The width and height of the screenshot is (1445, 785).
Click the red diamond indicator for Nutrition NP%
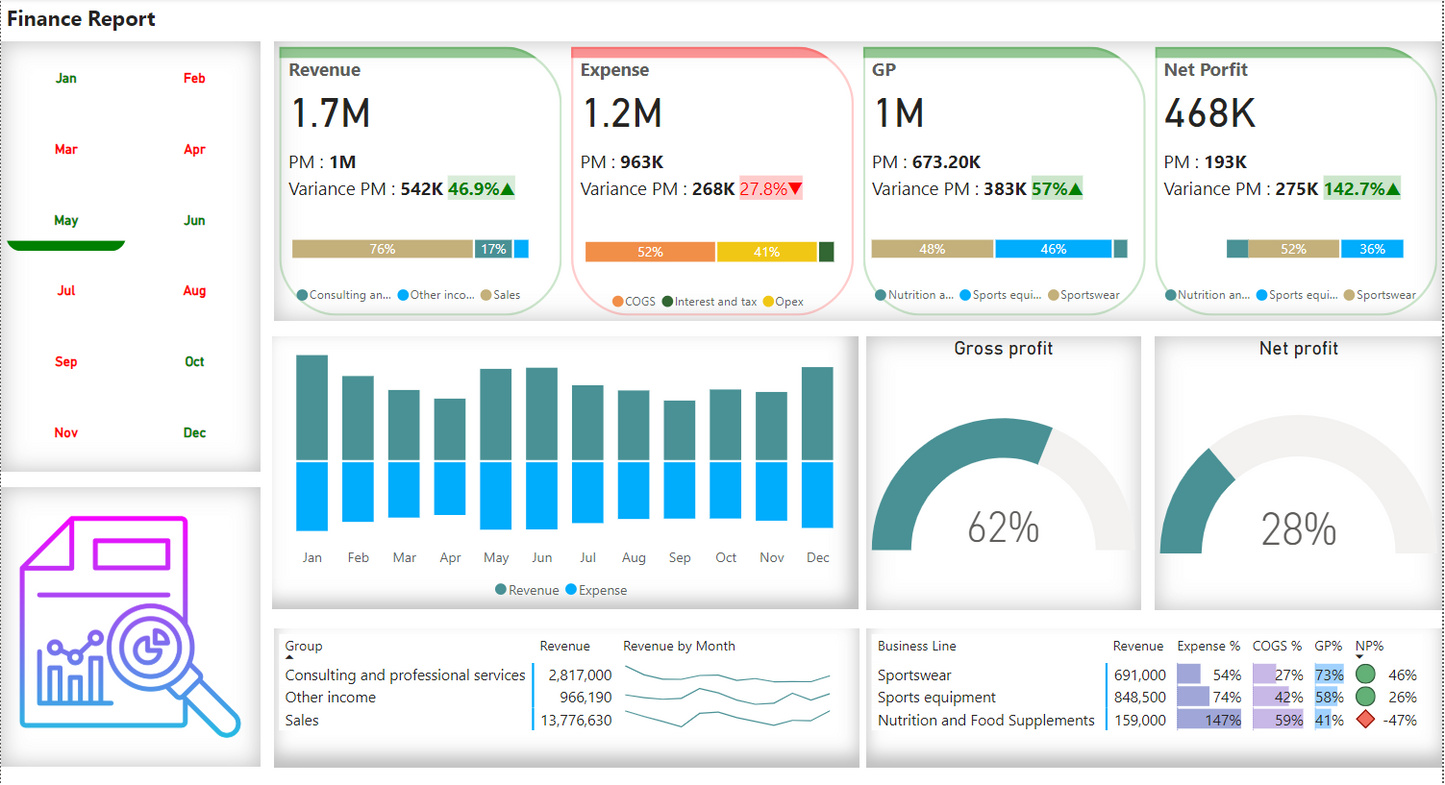coord(1364,720)
